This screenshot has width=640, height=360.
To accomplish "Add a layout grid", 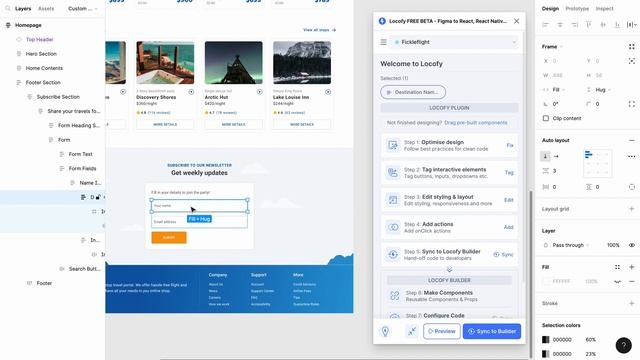I will pos(631,209).
